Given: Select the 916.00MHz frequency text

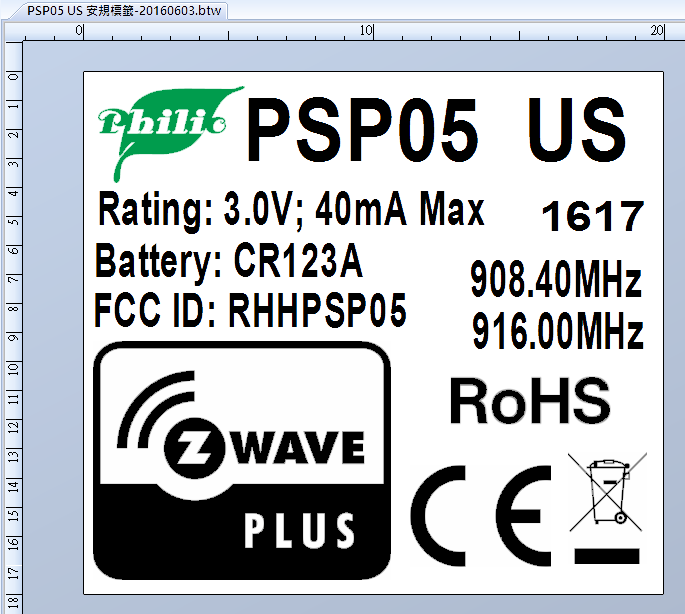Looking at the screenshot, I should (x=558, y=330).
